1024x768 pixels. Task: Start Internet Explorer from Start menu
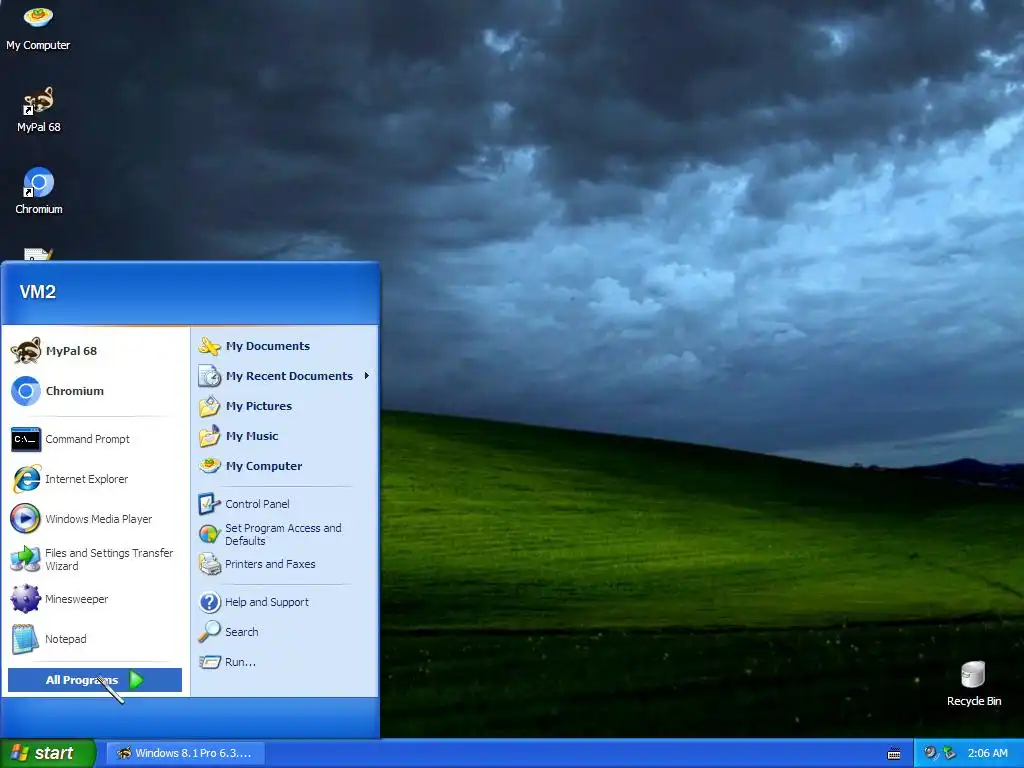(x=95, y=479)
